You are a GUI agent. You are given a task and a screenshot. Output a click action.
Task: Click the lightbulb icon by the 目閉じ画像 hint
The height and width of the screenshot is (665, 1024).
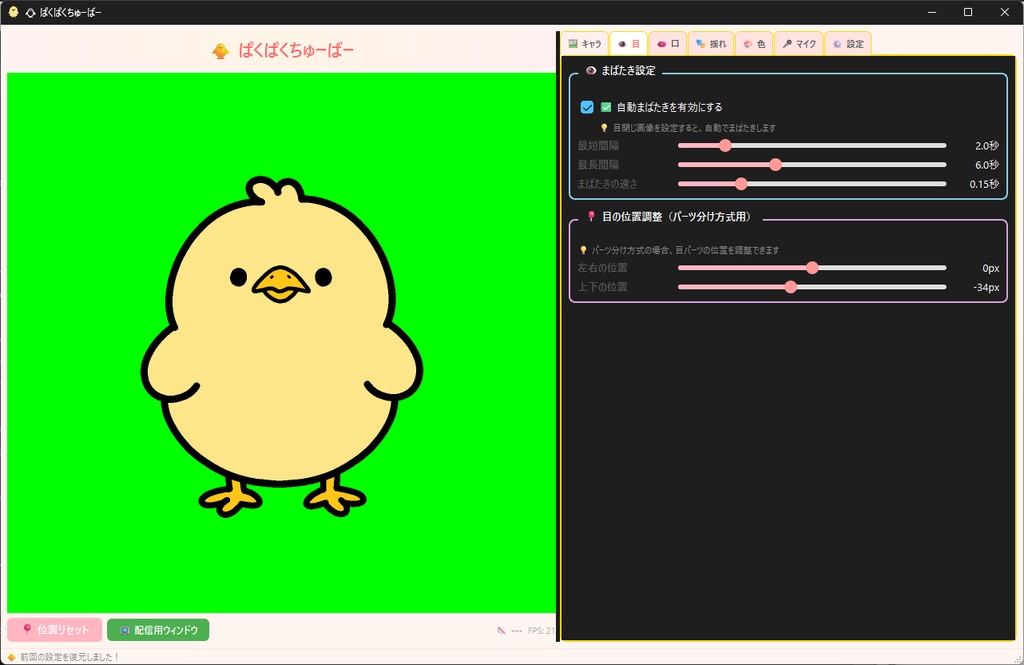coord(604,128)
